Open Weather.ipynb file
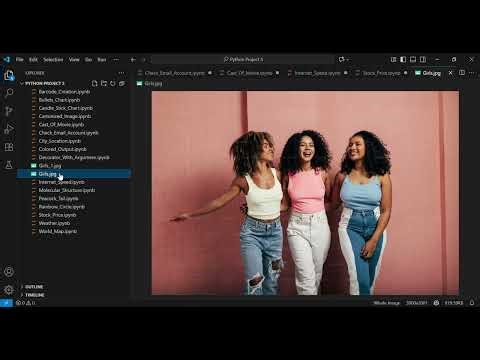The width and height of the screenshot is (480, 360). (x=54, y=223)
